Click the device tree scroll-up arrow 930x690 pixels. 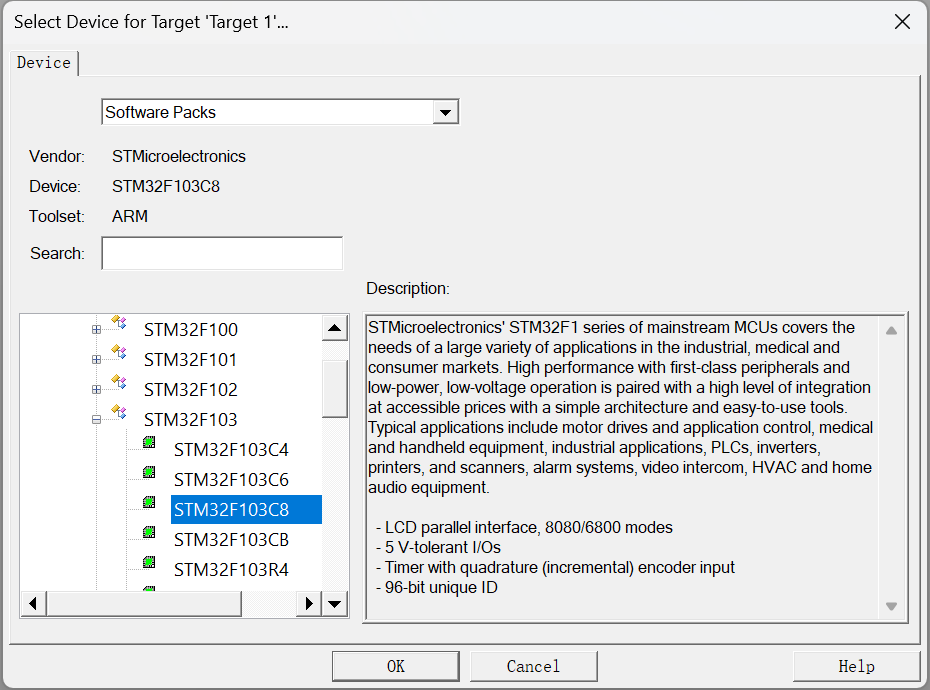[335, 328]
